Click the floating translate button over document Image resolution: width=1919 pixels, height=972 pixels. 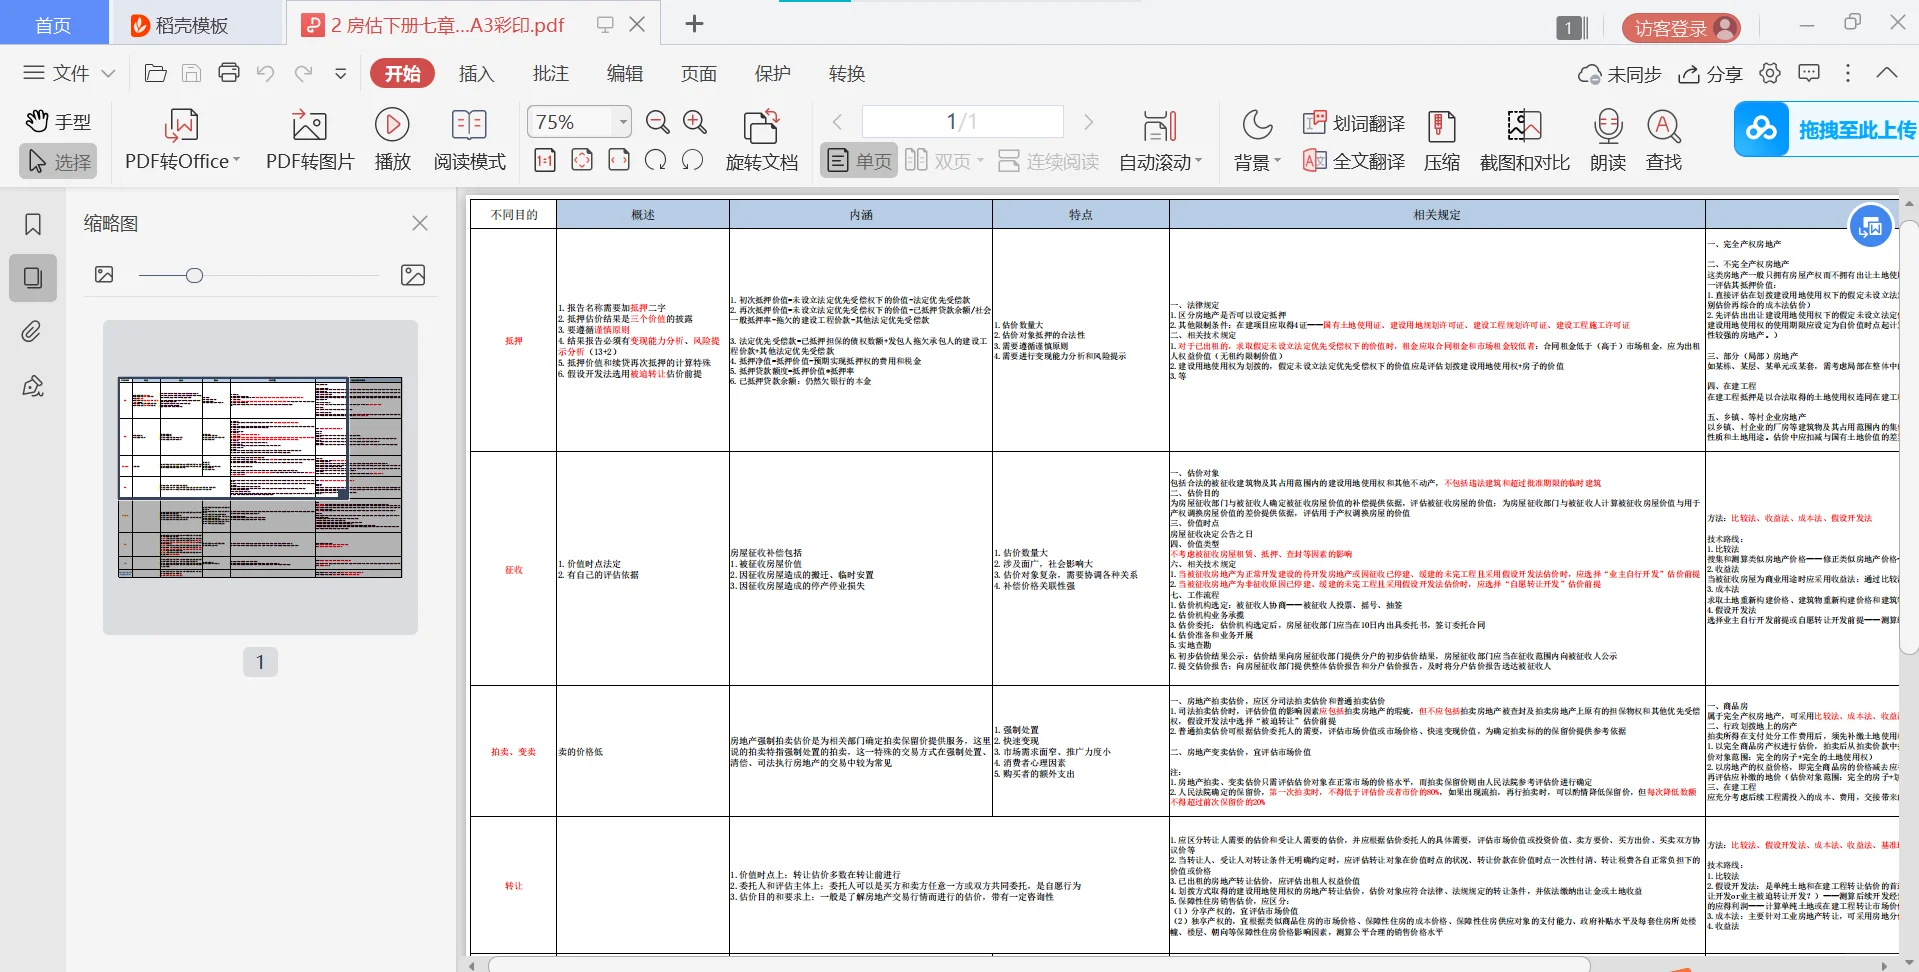tap(1870, 227)
